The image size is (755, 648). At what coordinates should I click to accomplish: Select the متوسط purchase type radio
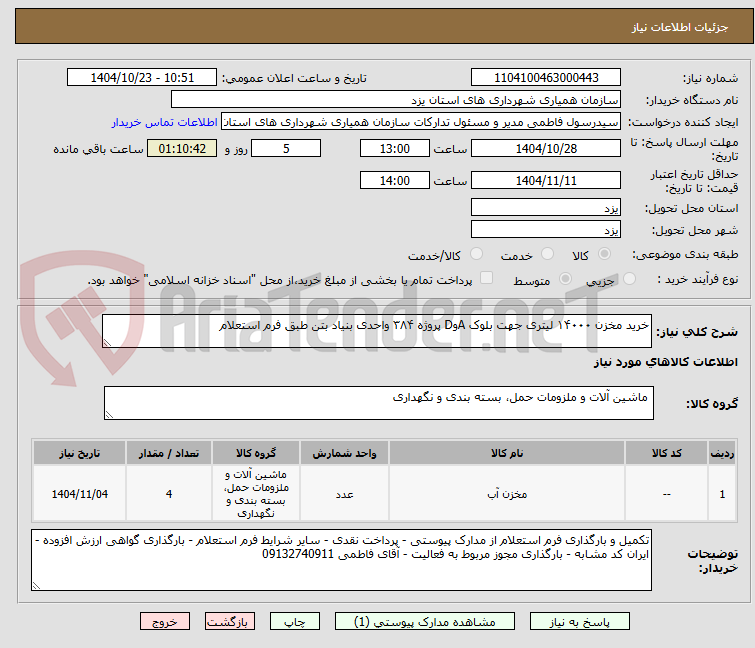tap(565, 279)
